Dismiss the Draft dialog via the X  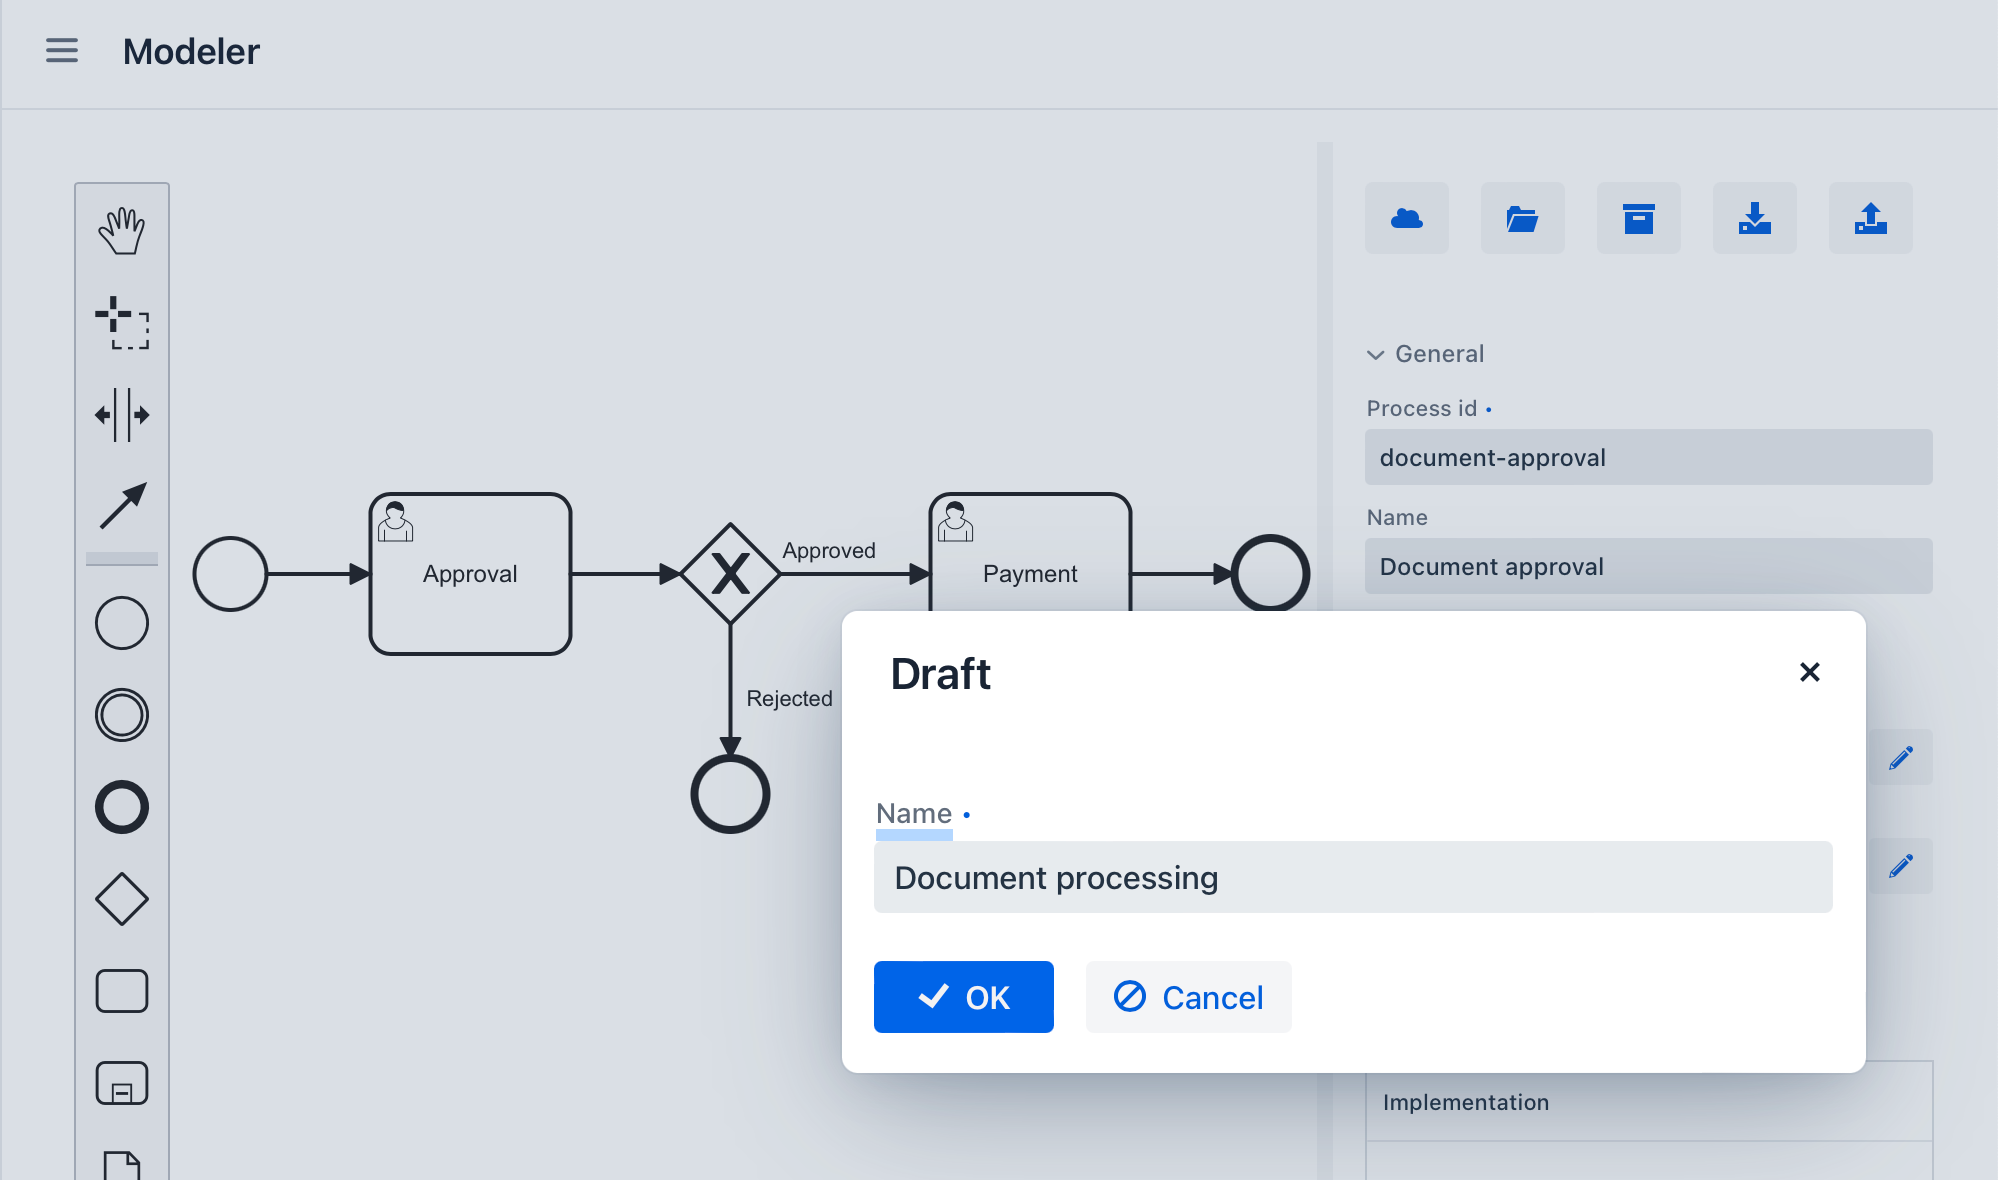click(1810, 673)
